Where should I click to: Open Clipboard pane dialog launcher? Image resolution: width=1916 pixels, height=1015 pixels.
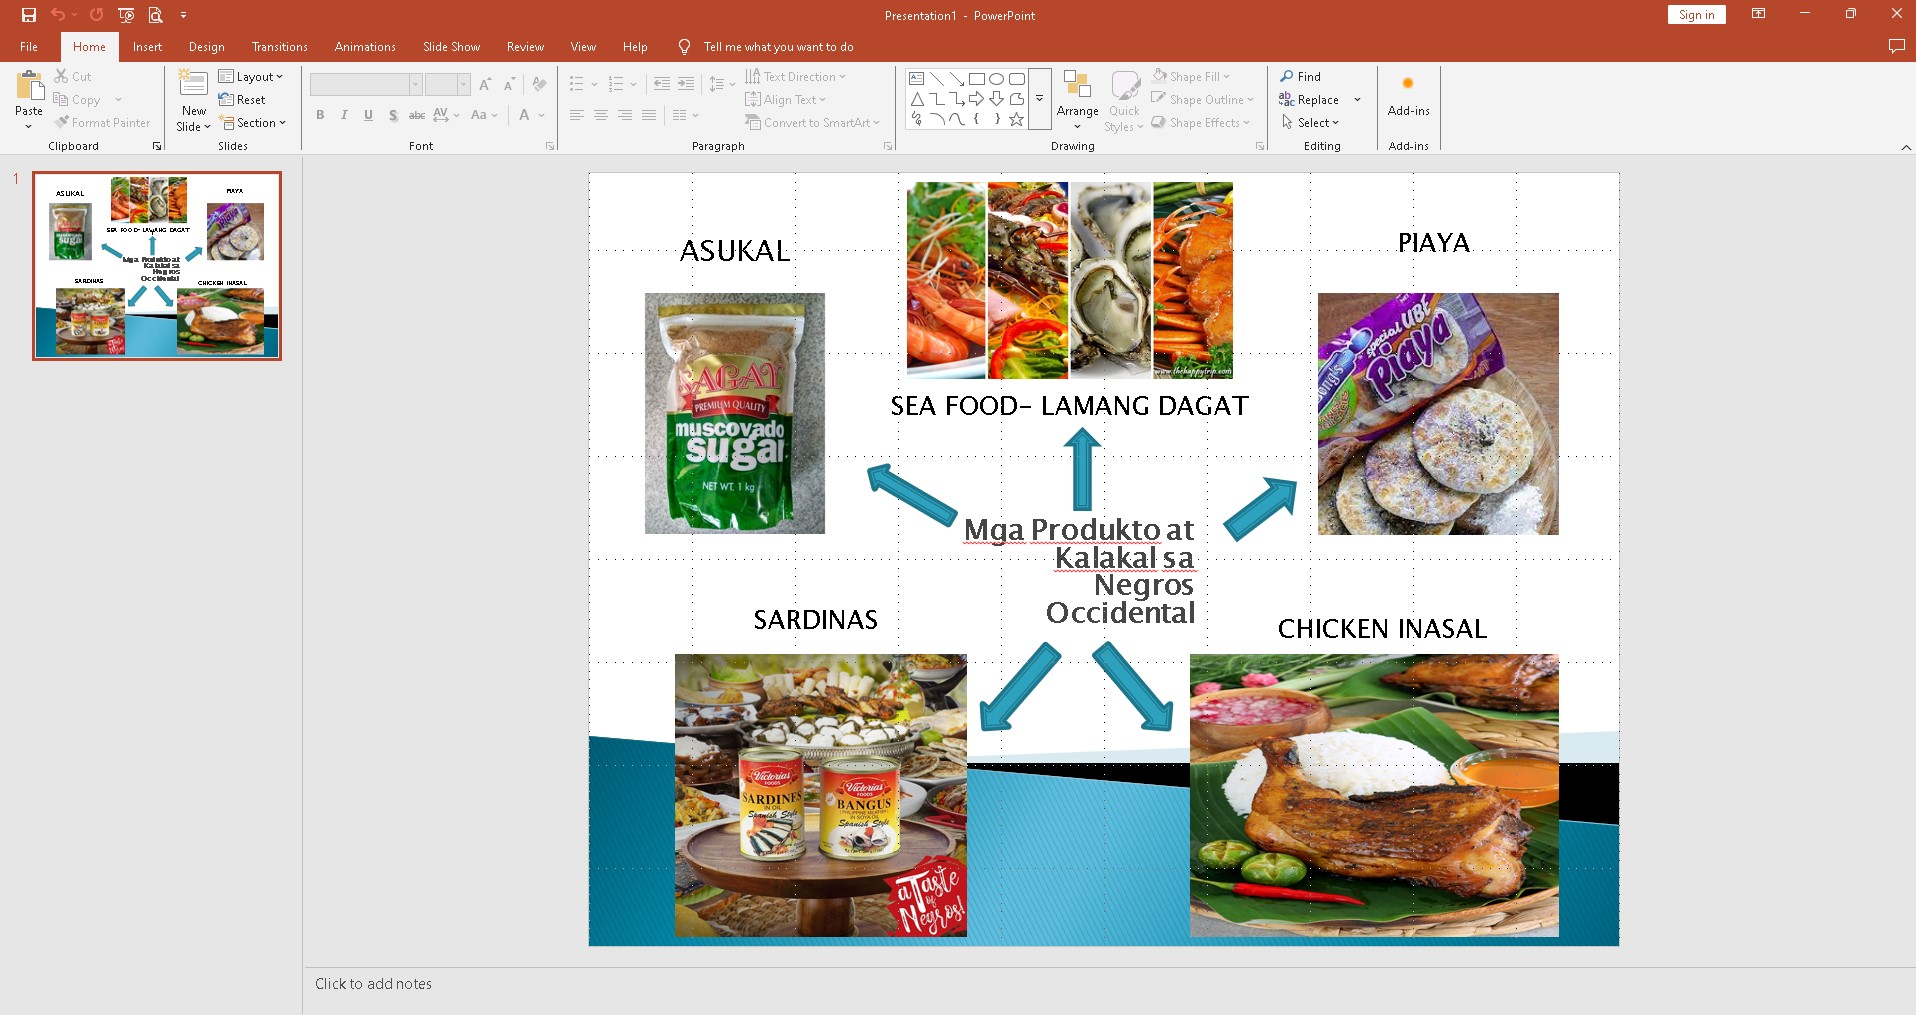pos(157,146)
